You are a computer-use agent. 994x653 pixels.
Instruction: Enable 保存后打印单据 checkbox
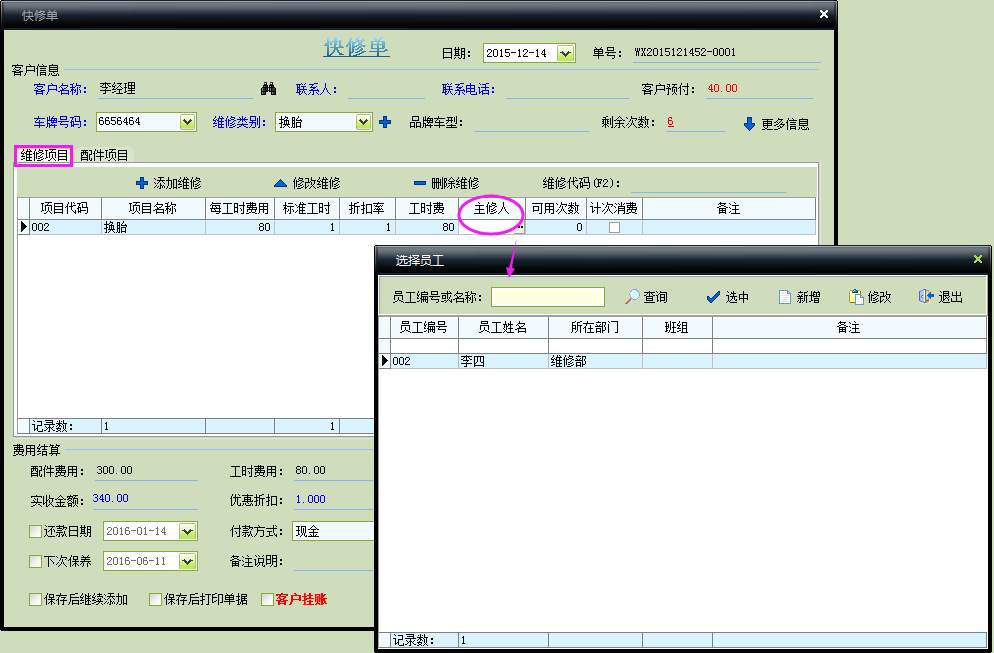tap(155, 599)
